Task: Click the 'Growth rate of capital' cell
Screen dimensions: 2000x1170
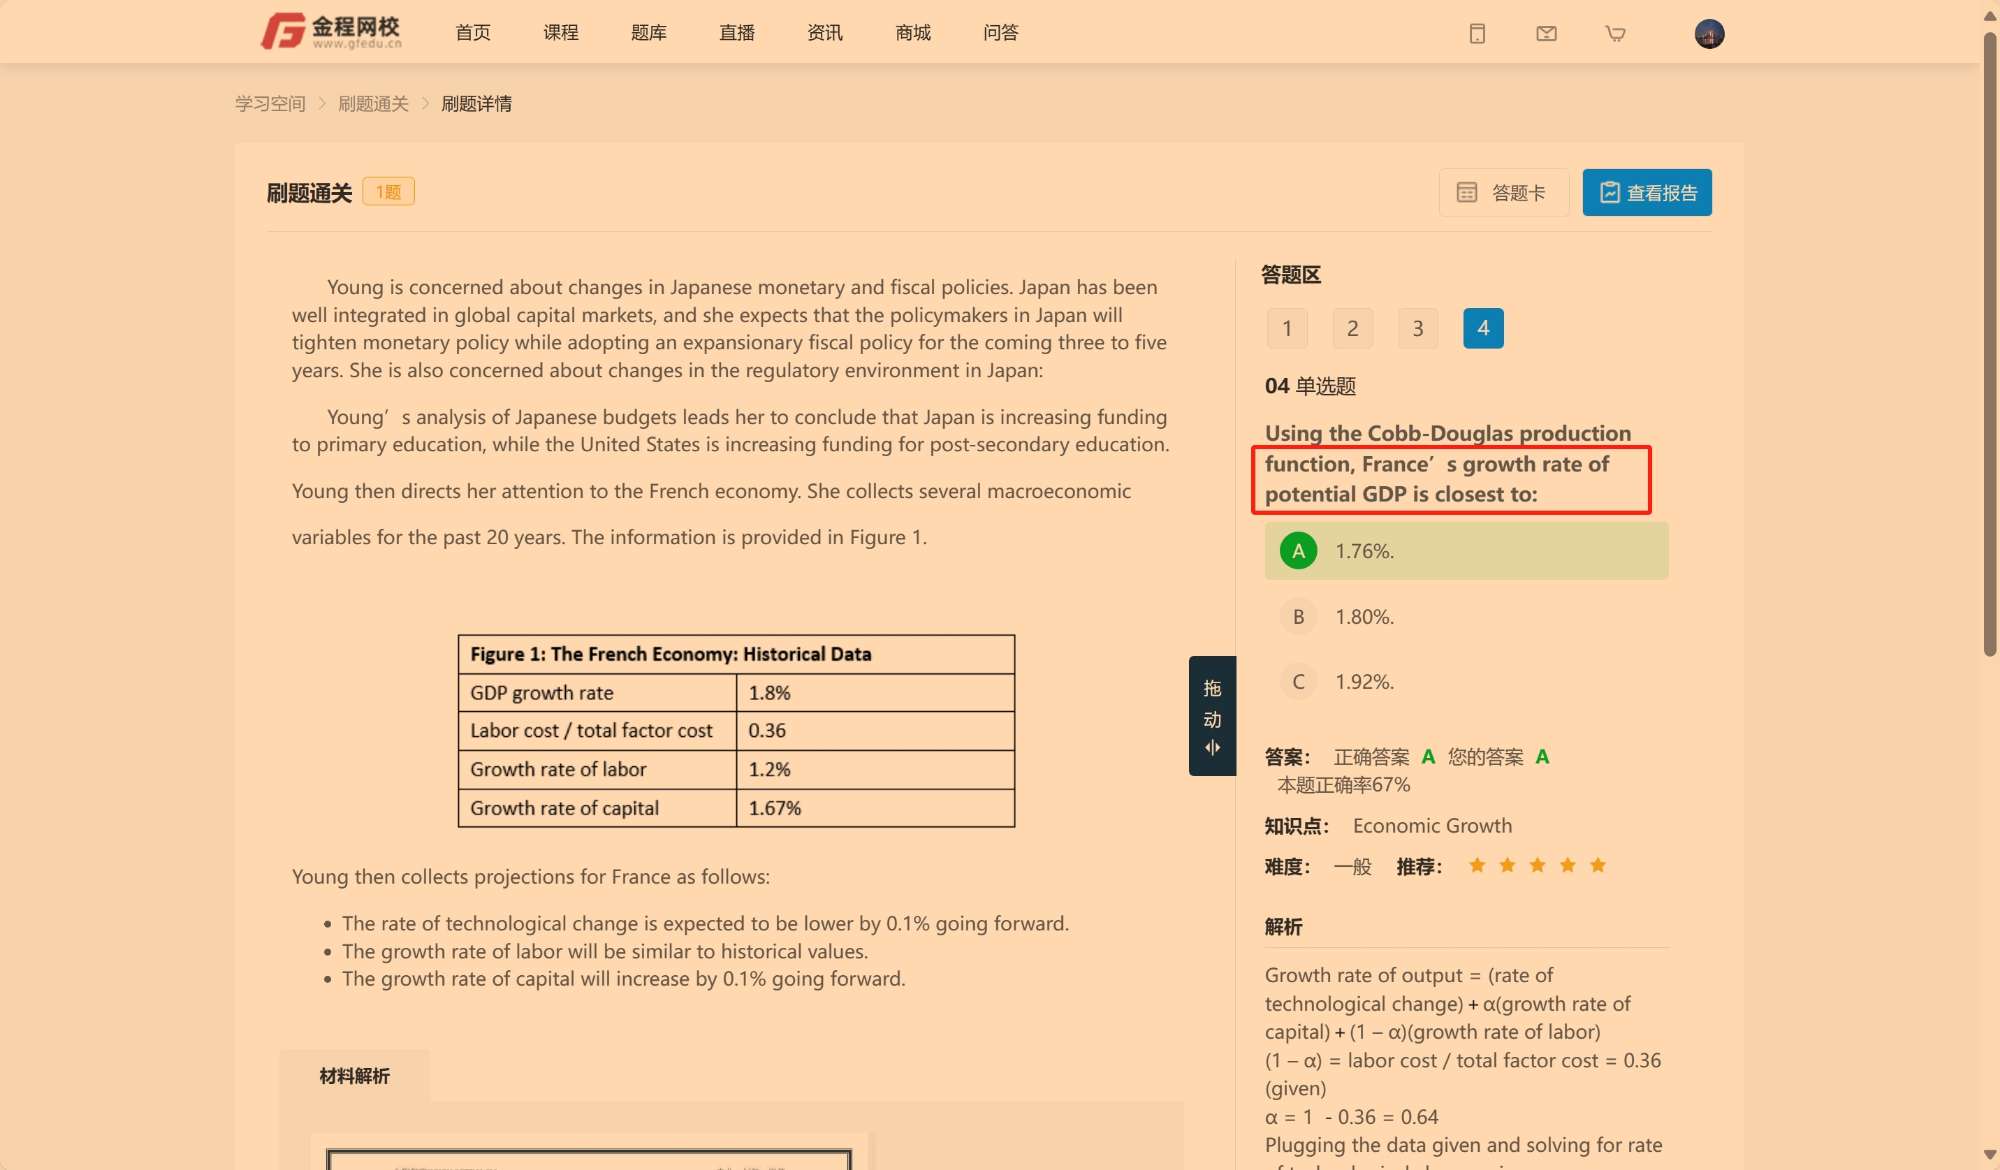Action: point(597,808)
